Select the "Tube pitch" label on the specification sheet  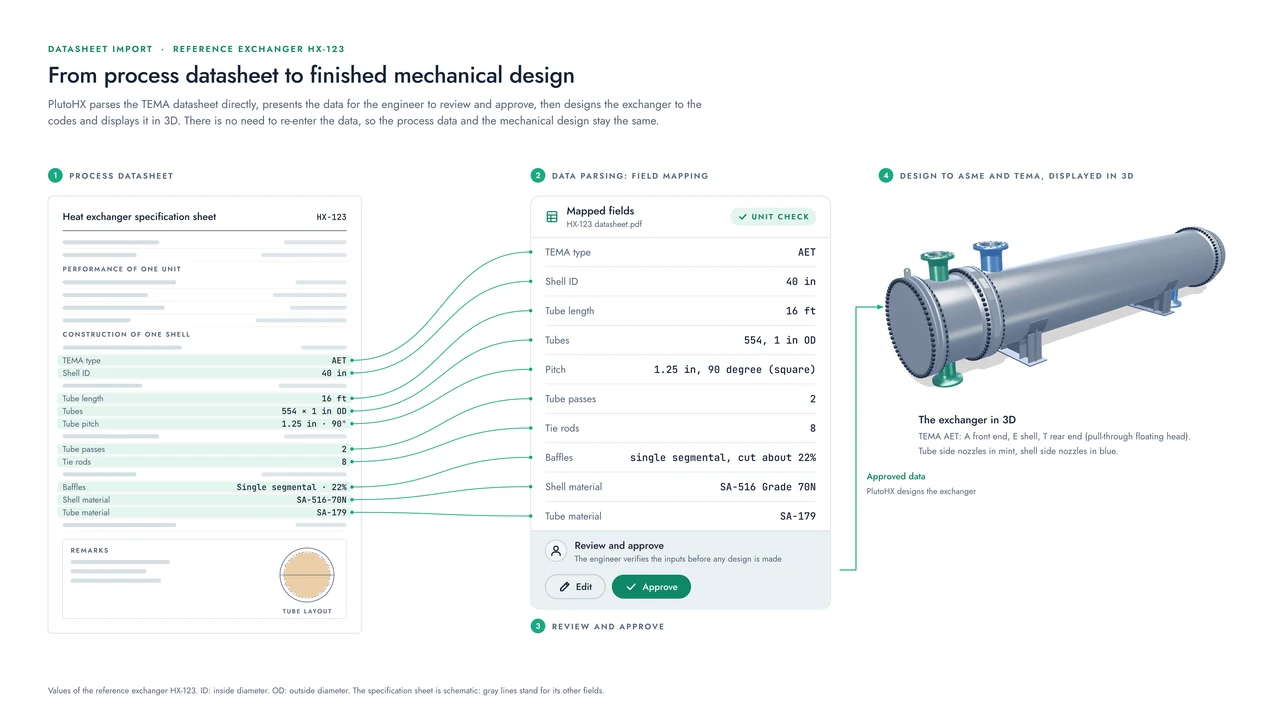click(80, 424)
